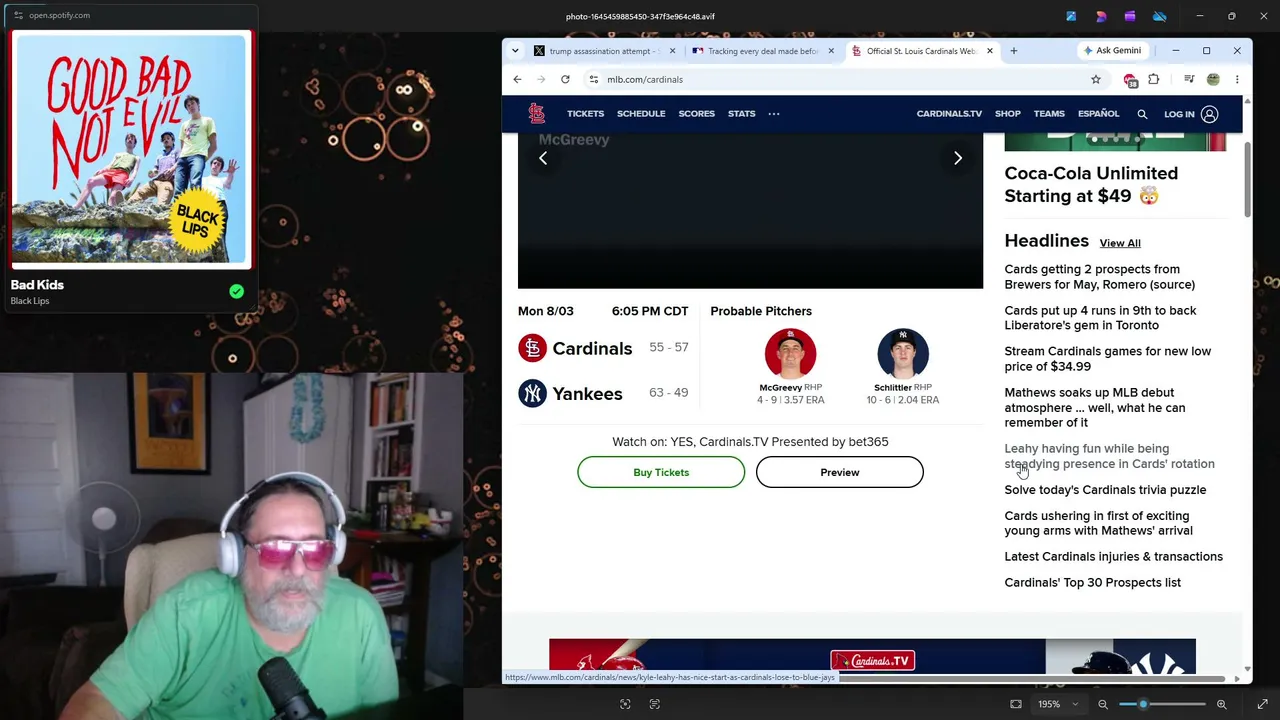Viewport: 1280px width, 720px height.
Task: Open Schlittler's pitcher headshot
Action: click(x=903, y=354)
